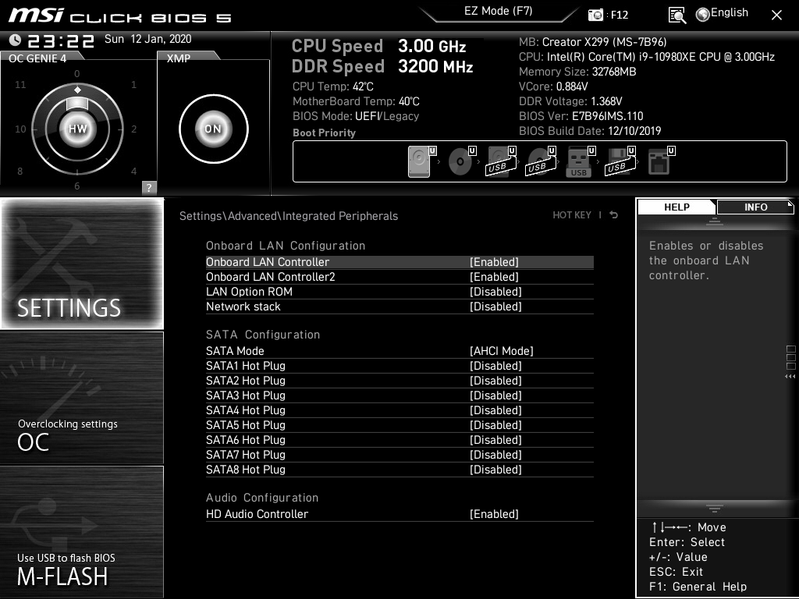
Task: Select the SATA8 Hot Plug row
Action: click(400, 469)
